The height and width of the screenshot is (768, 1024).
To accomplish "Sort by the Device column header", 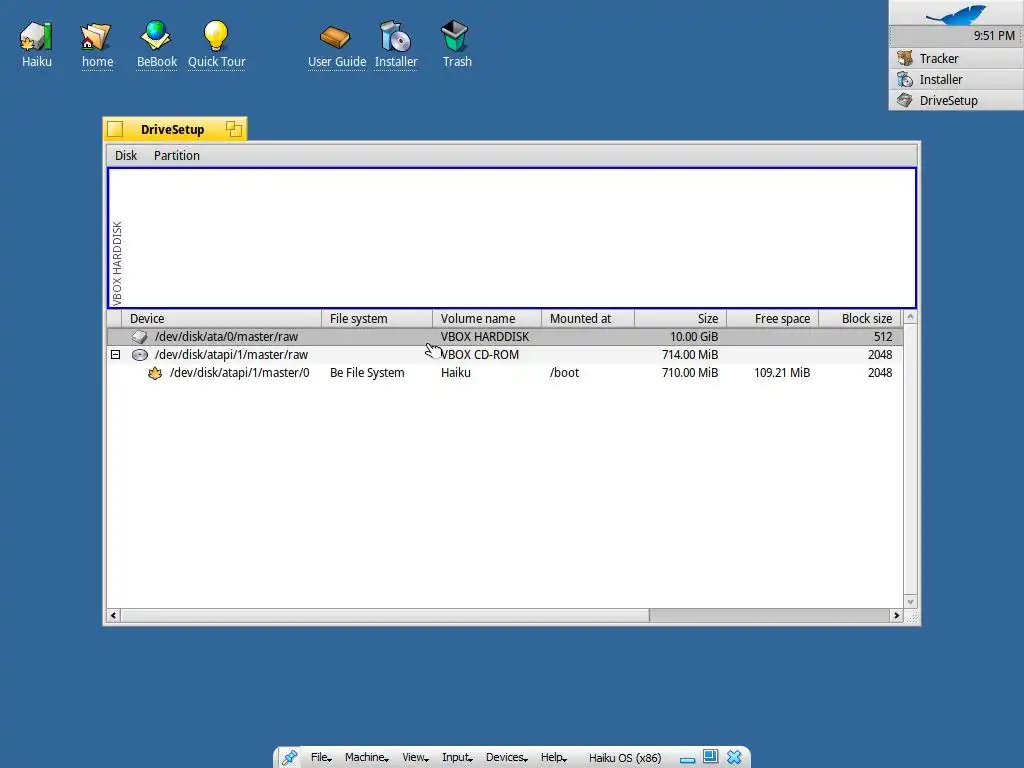I will point(221,319).
